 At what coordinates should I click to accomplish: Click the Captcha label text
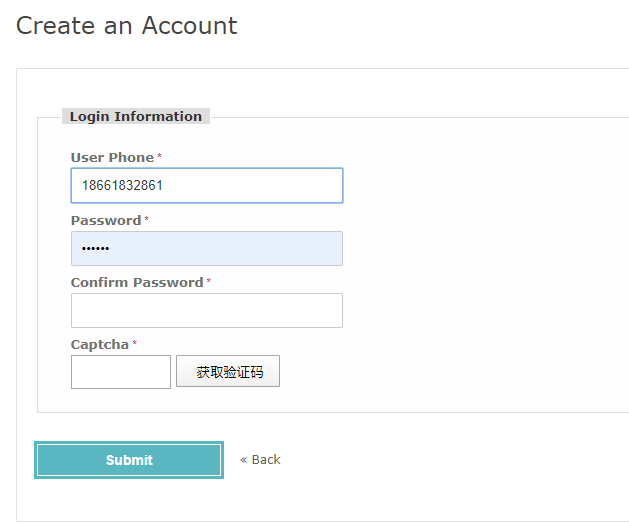[x=99, y=345]
